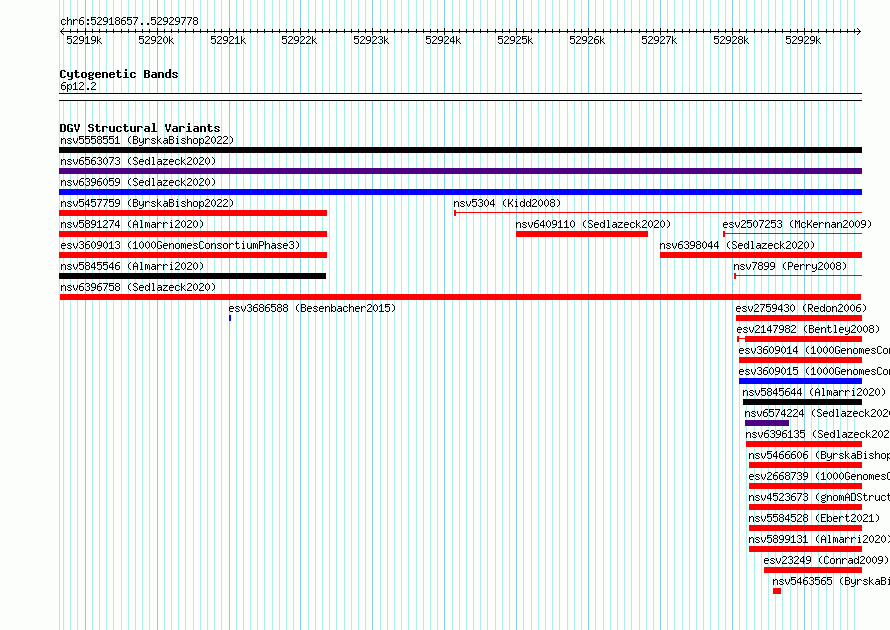
Task: Select nsv5845644 (Almarri2020) label
Action: (814, 392)
